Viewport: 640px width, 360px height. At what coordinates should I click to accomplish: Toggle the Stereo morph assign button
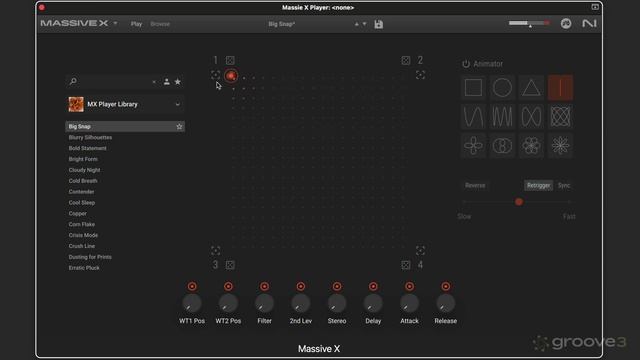337,287
